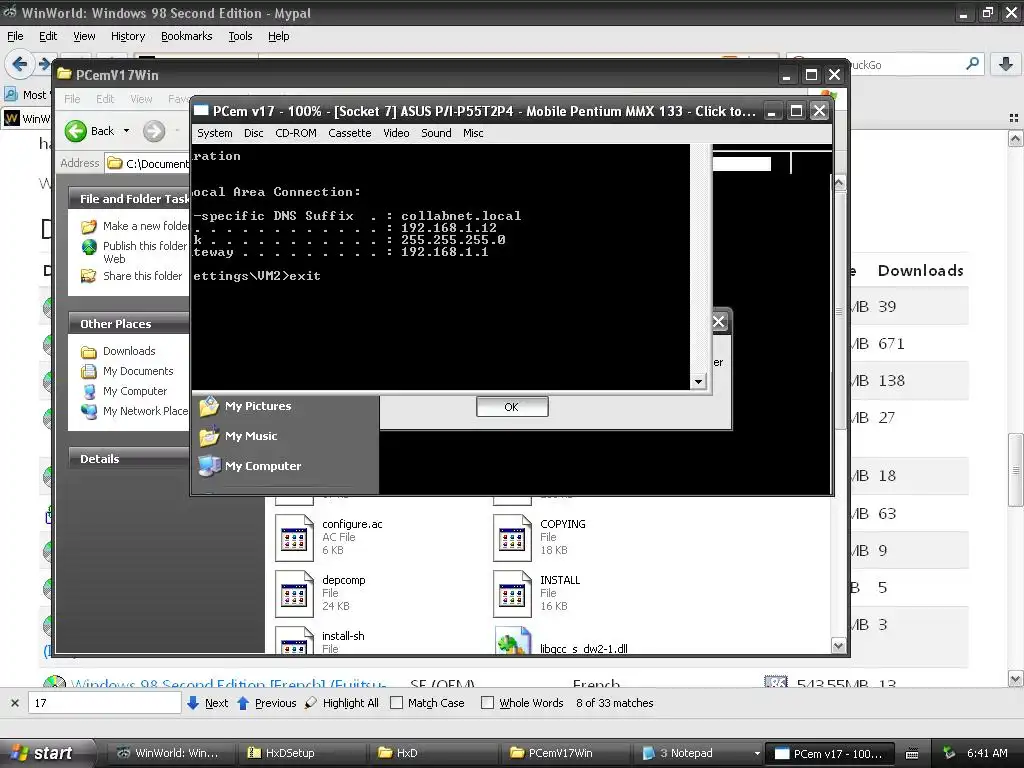Click the Forward arrow in Explorer toolbar

pos(154,131)
